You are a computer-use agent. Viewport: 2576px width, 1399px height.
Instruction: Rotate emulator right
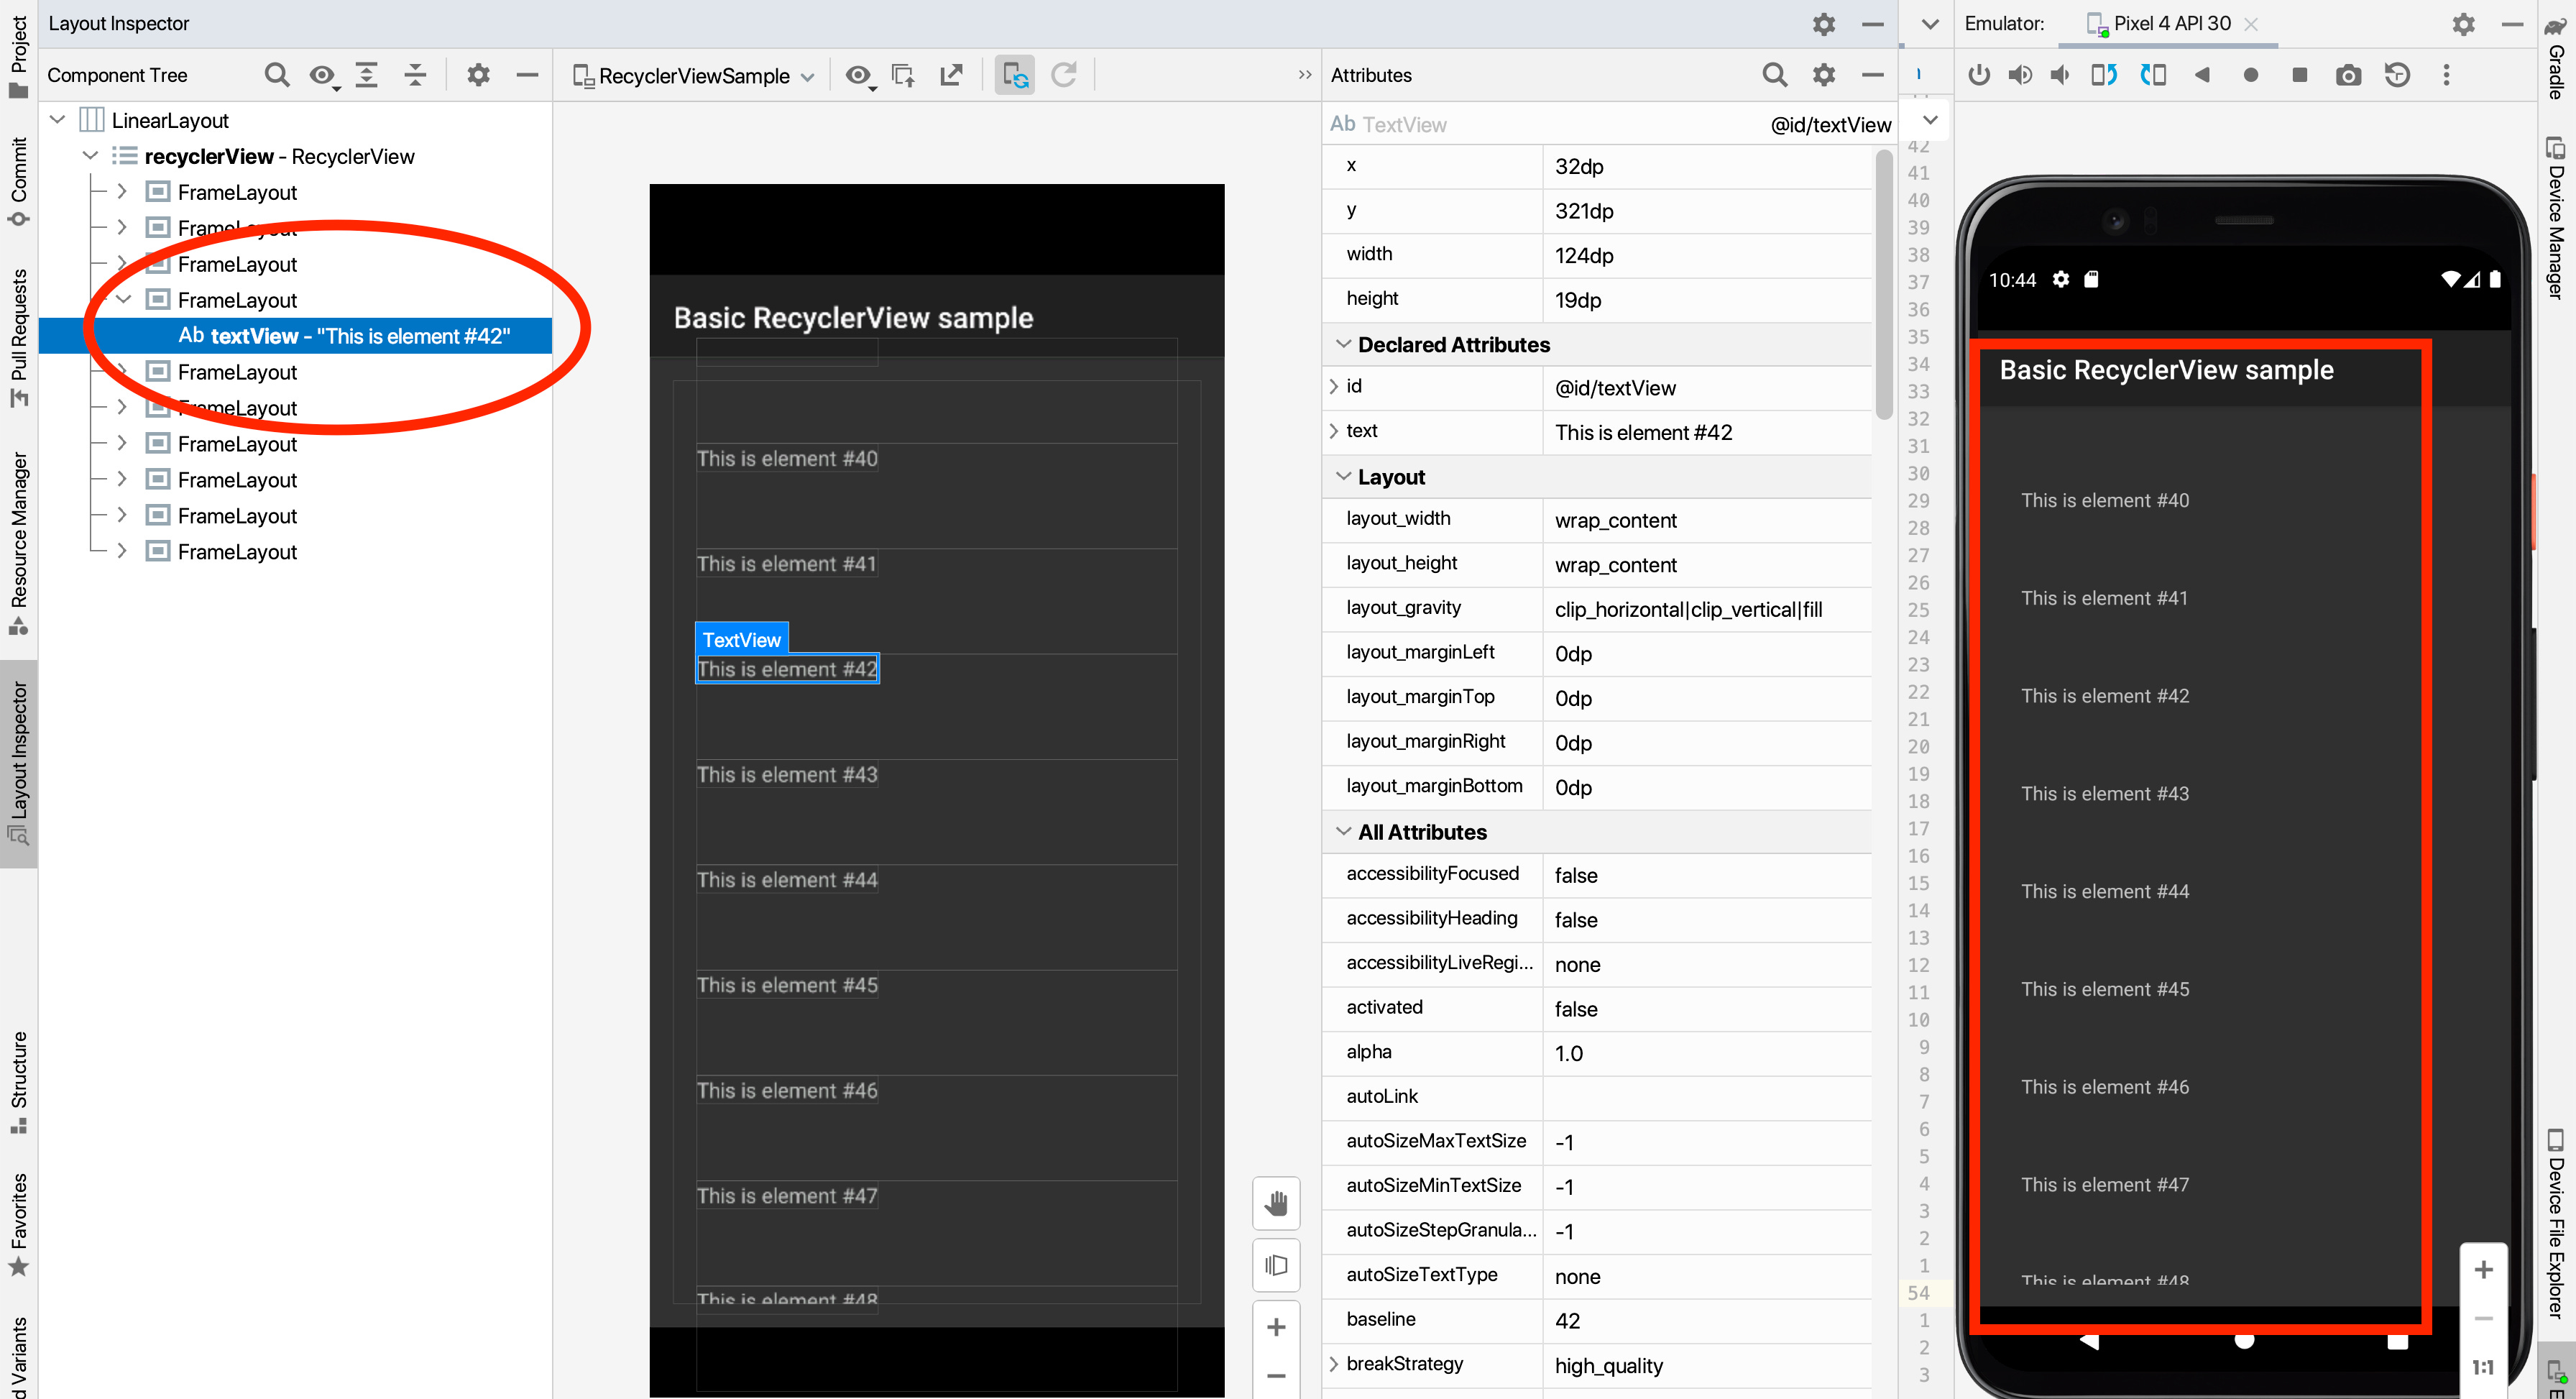[2153, 75]
